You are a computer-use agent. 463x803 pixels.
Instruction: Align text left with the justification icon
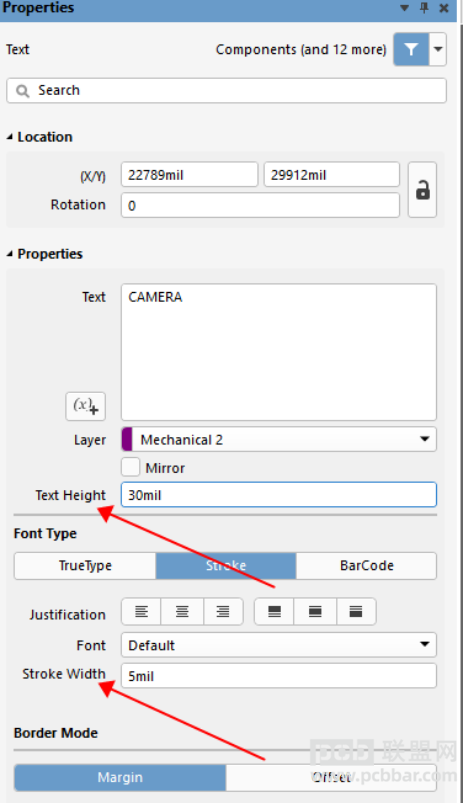pyautogui.click(x=141, y=611)
